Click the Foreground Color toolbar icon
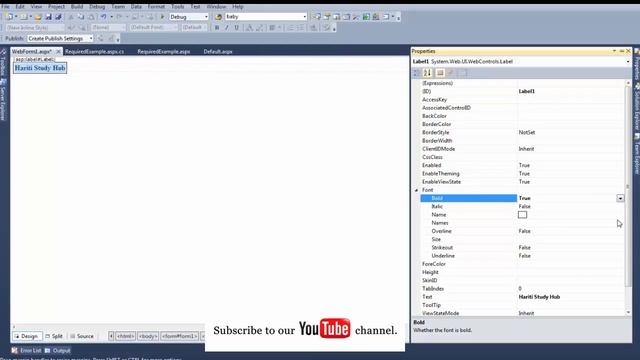This screenshot has width=640, height=360. click(249, 28)
